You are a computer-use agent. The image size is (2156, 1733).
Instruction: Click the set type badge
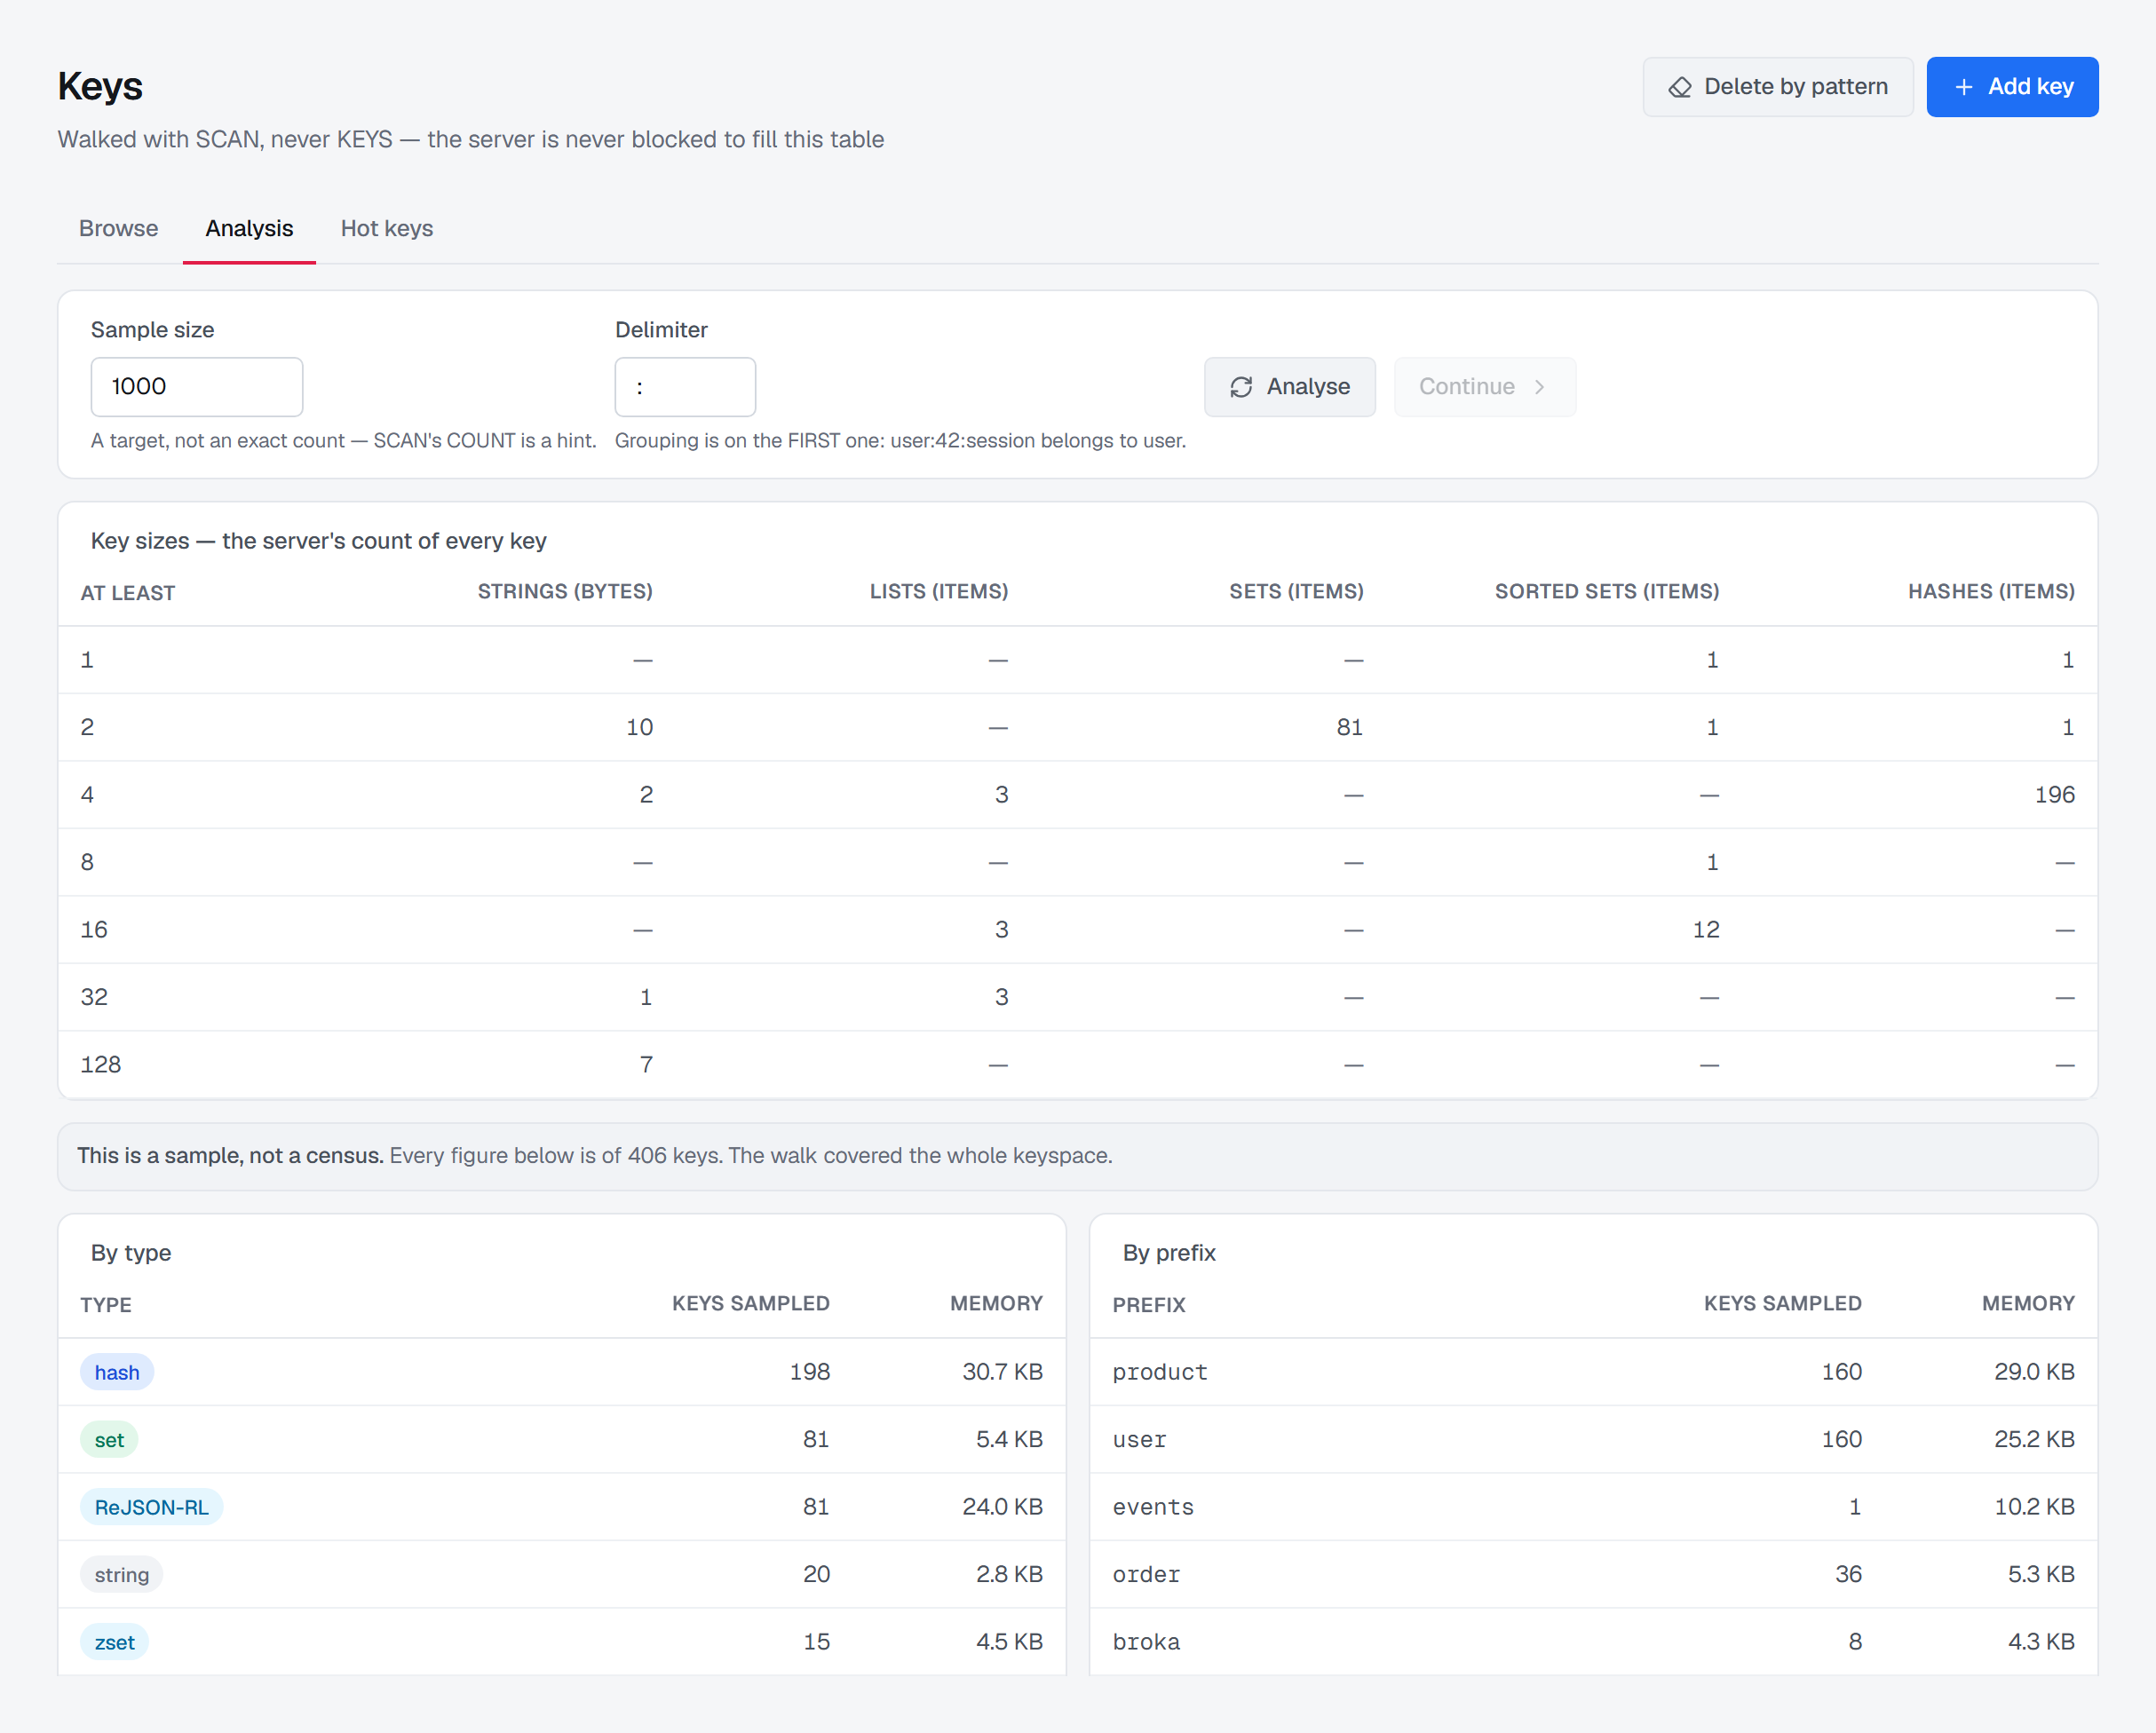(x=109, y=1440)
